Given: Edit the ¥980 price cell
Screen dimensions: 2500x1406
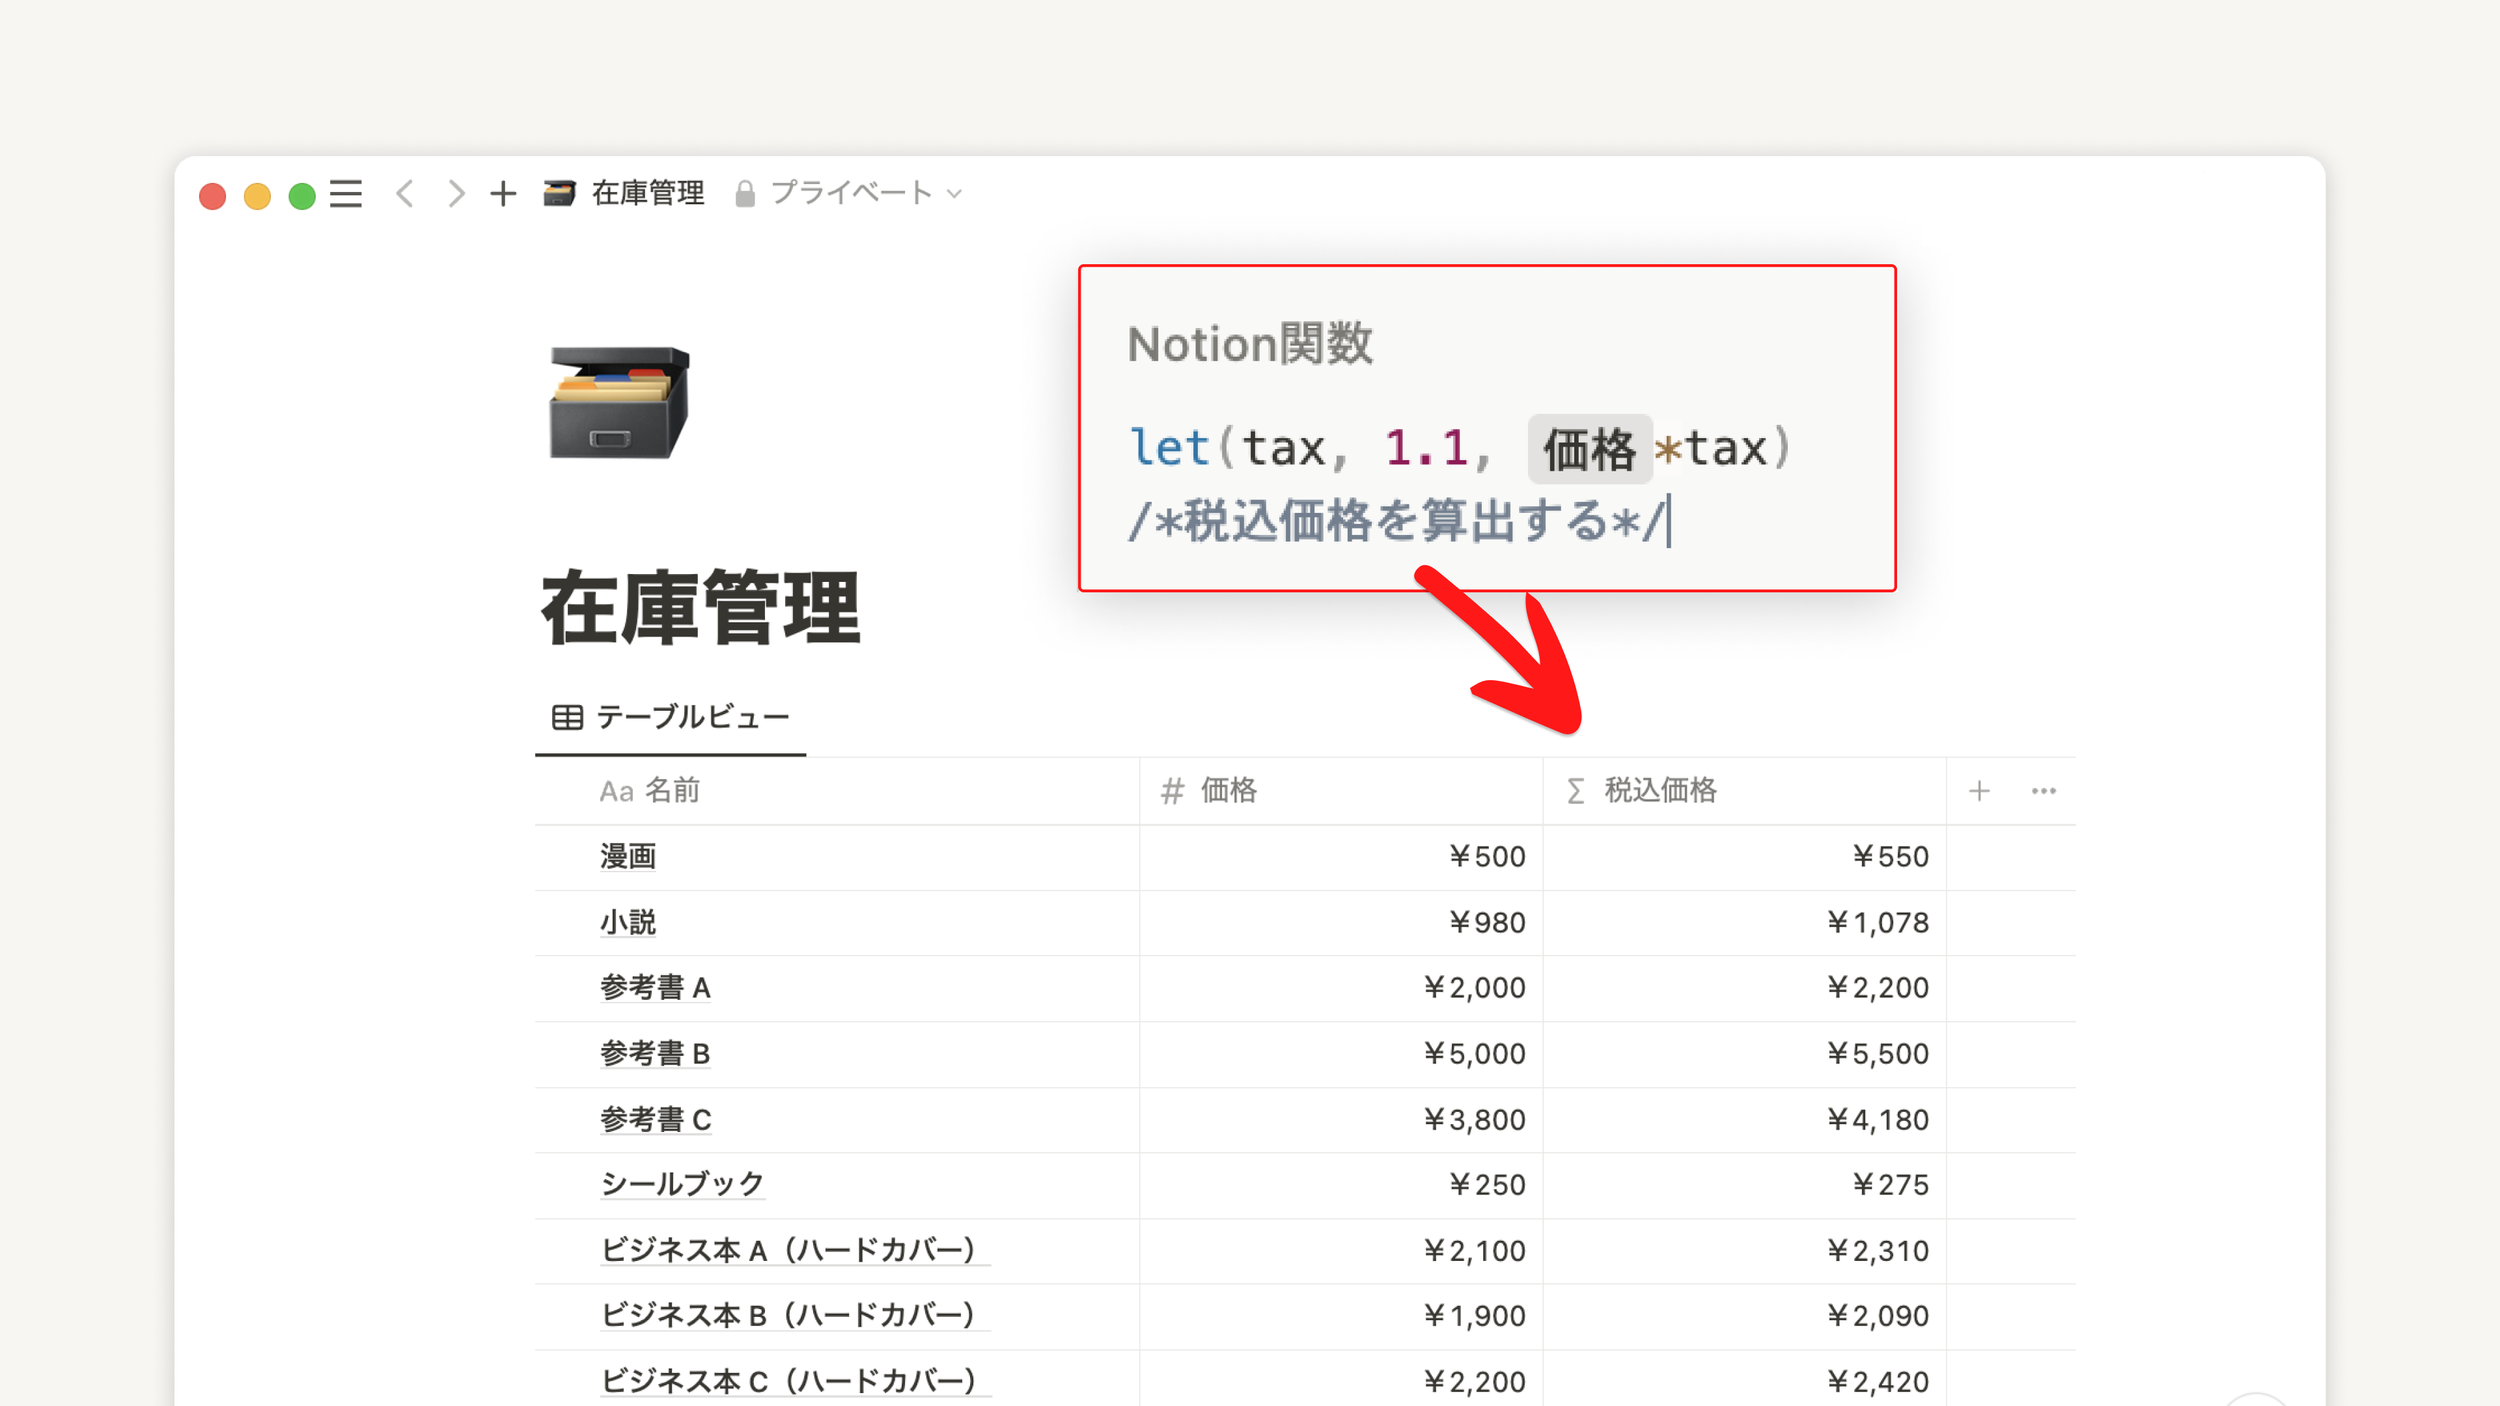Looking at the screenshot, I should point(1487,922).
